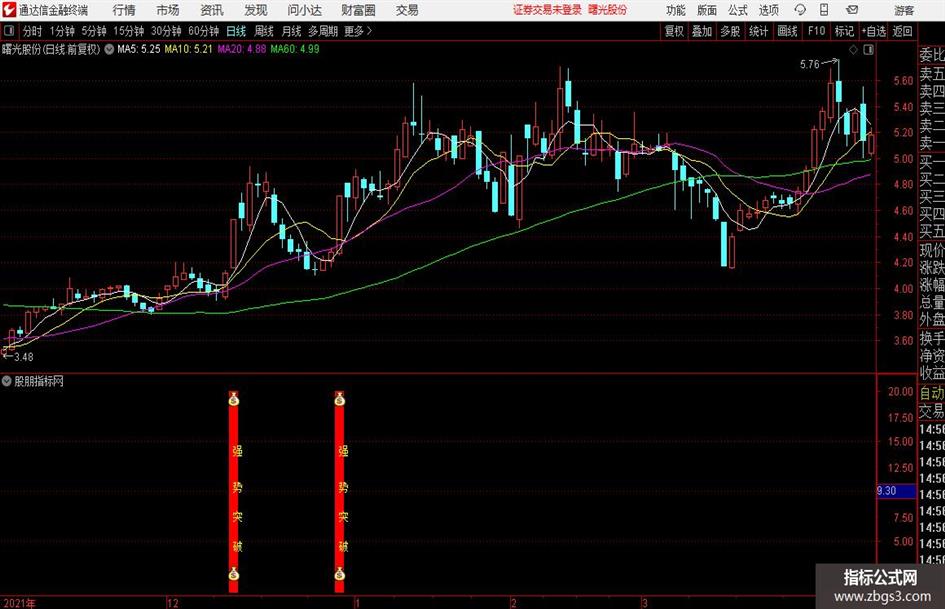The image size is (945, 609).
Task: Open the 发现 menu
Action: coord(256,10)
